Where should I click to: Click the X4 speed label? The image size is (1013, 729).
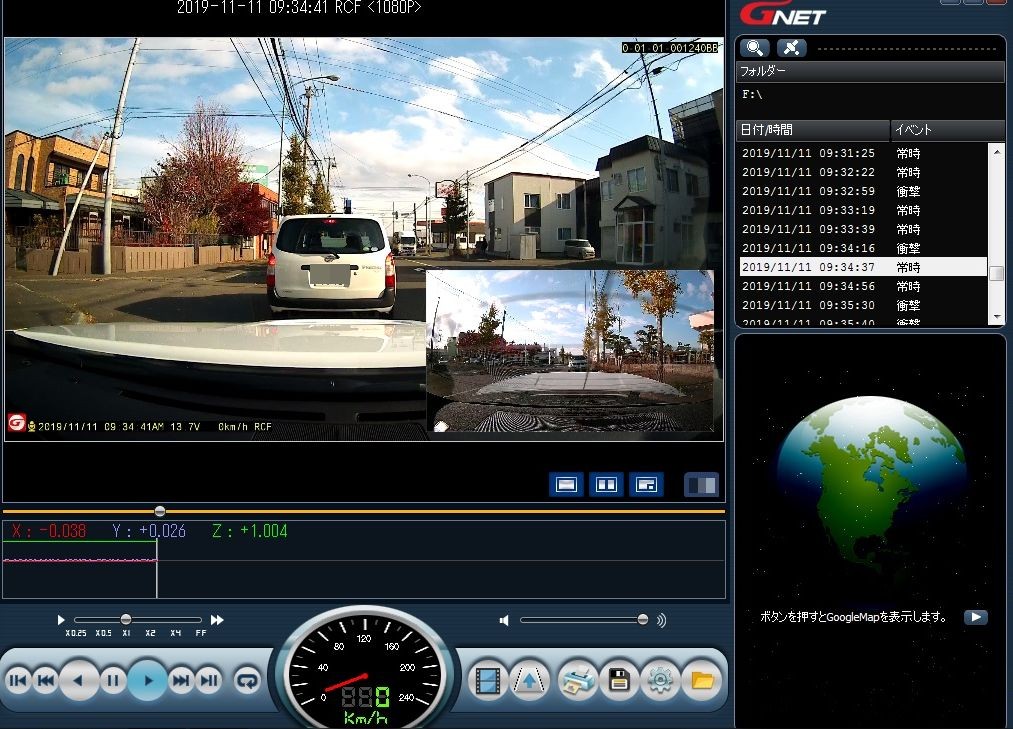176,633
